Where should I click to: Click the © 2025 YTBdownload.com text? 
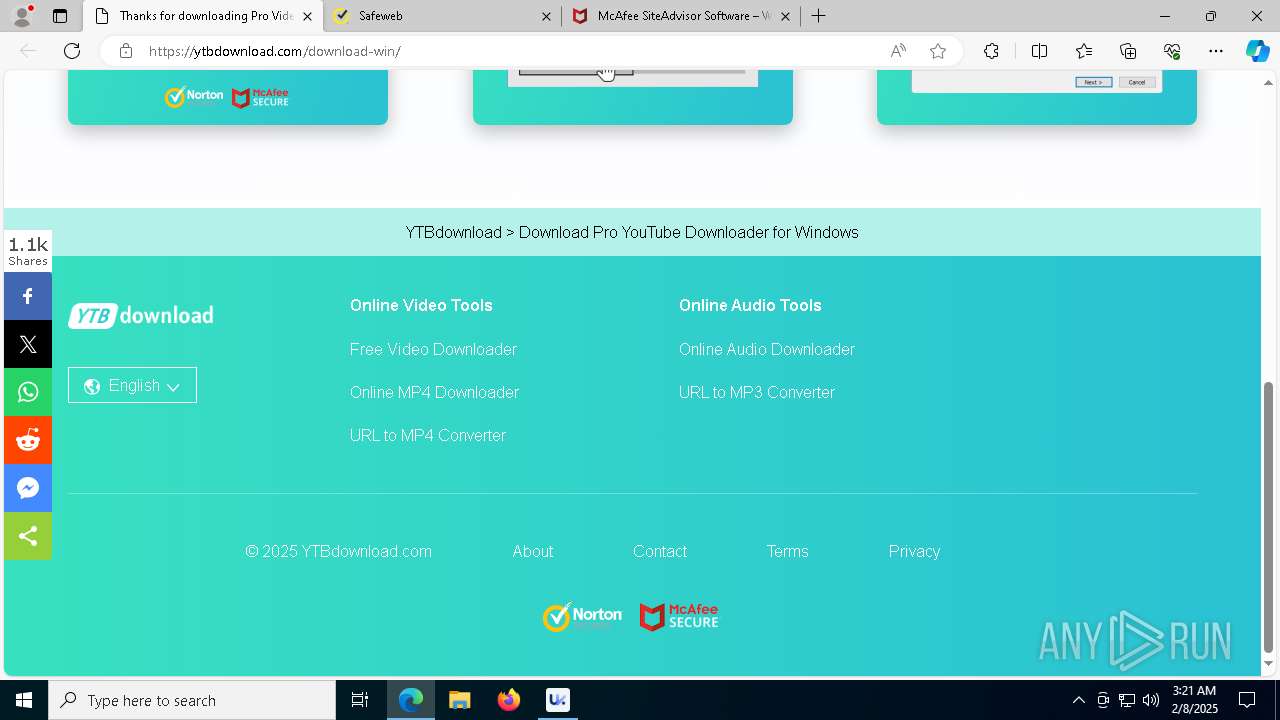click(x=339, y=551)
